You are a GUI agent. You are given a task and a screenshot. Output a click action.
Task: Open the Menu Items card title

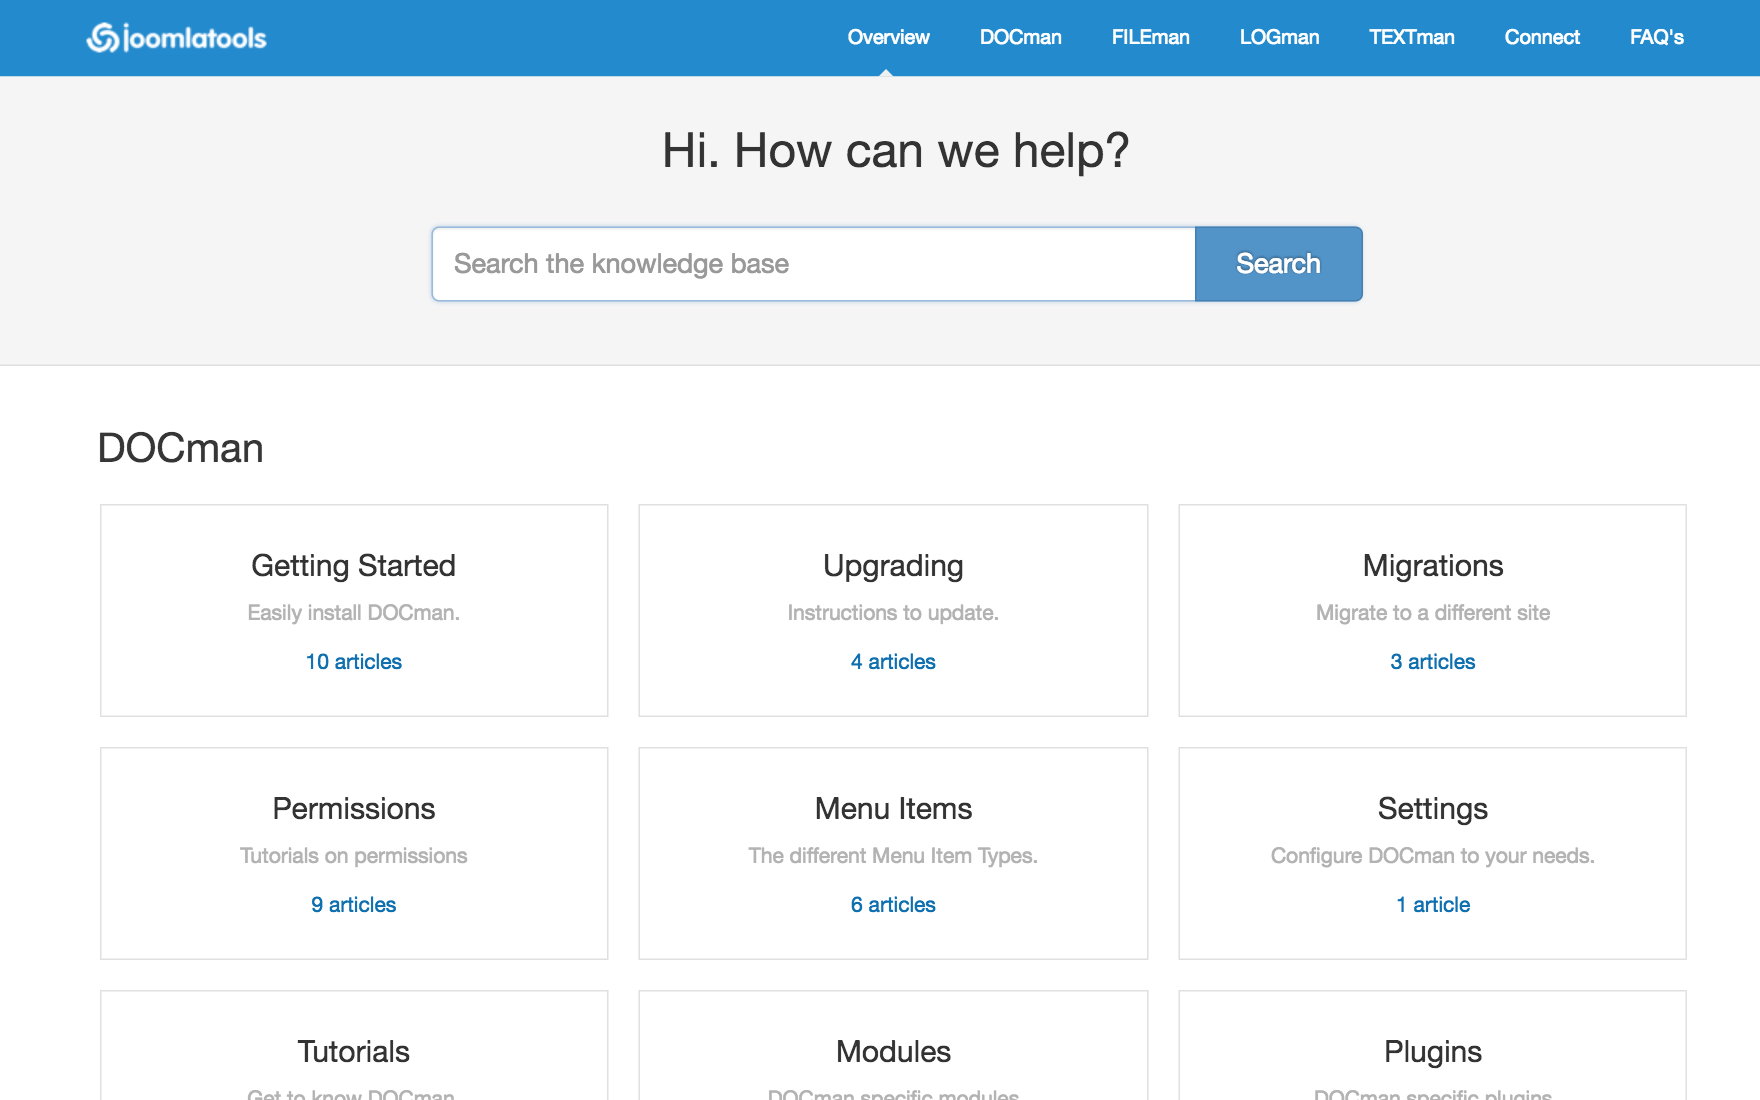[893, 809]
